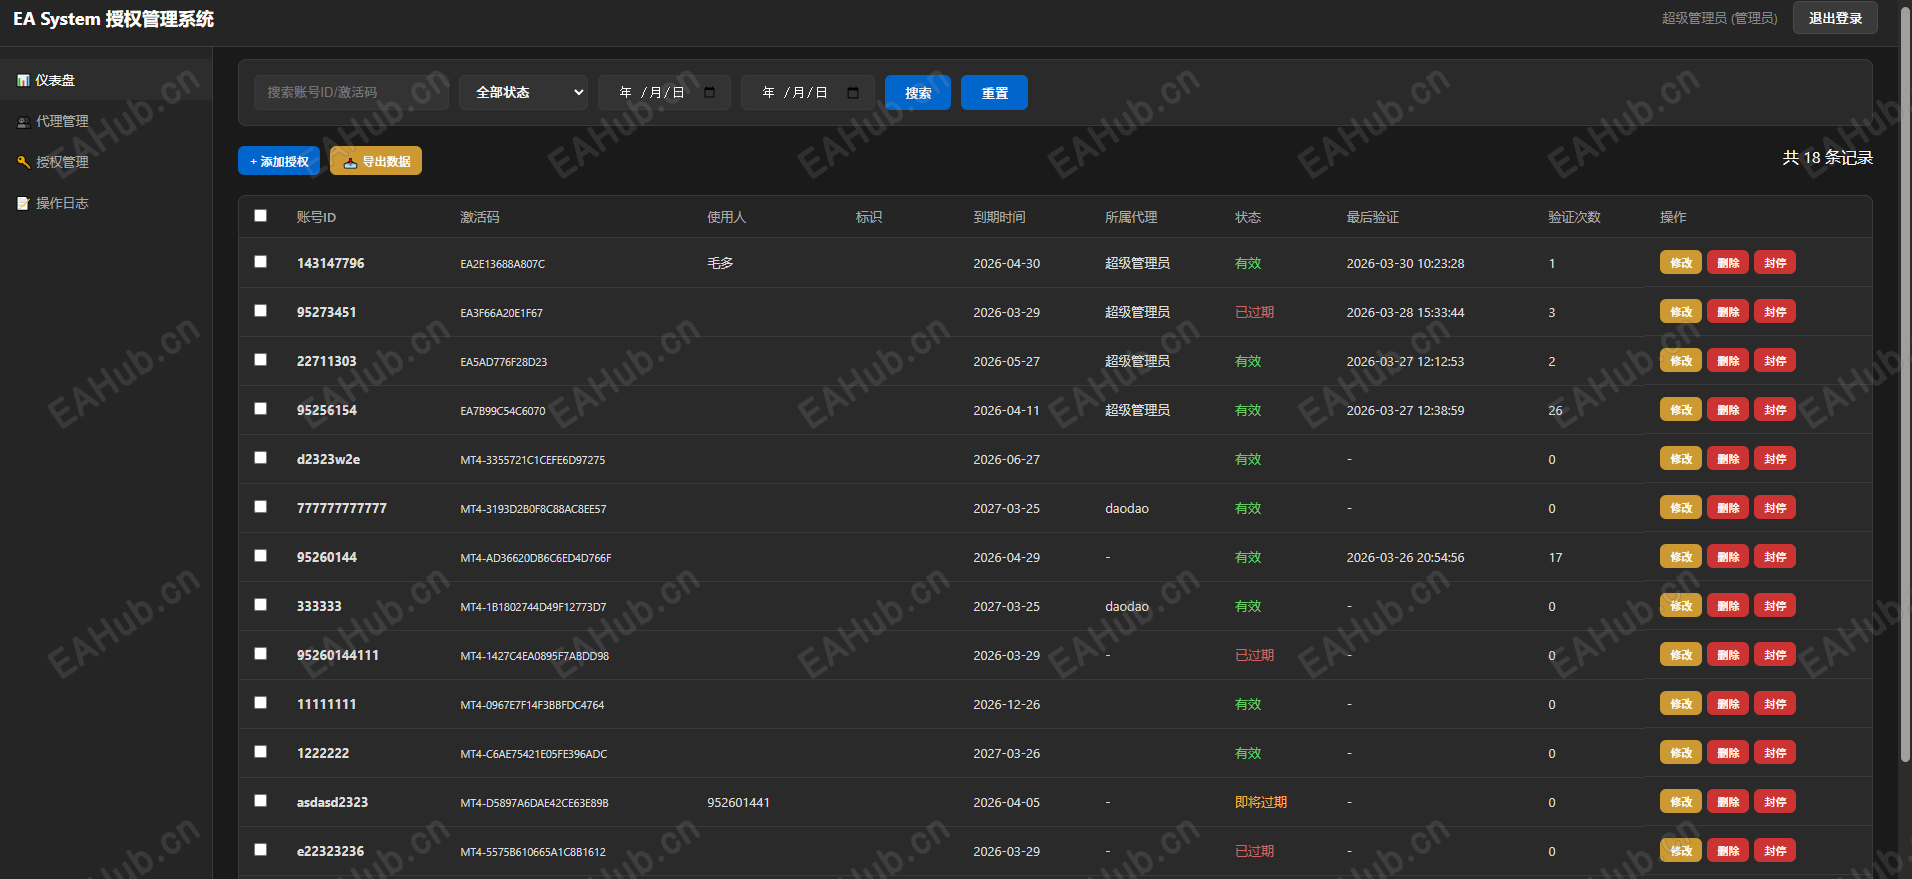Click 退出登录 to log out

(x=1835, y=18)
